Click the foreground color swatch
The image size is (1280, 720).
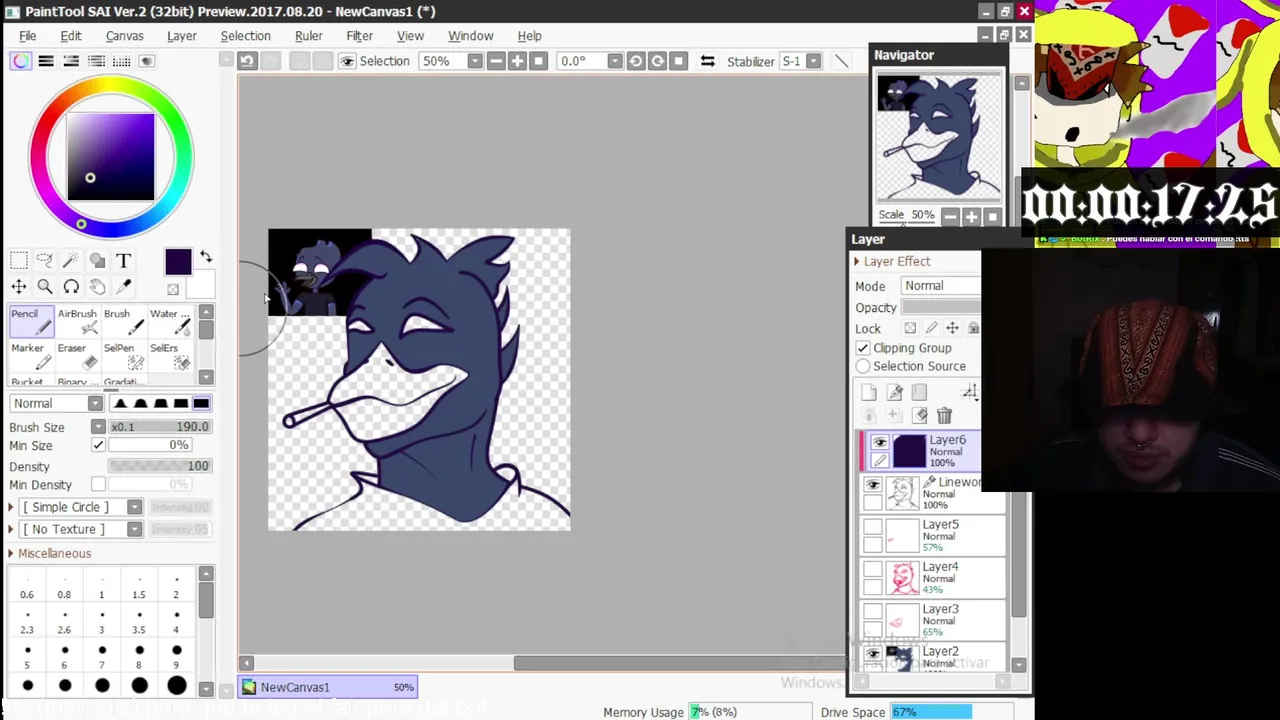pos(178,262)
